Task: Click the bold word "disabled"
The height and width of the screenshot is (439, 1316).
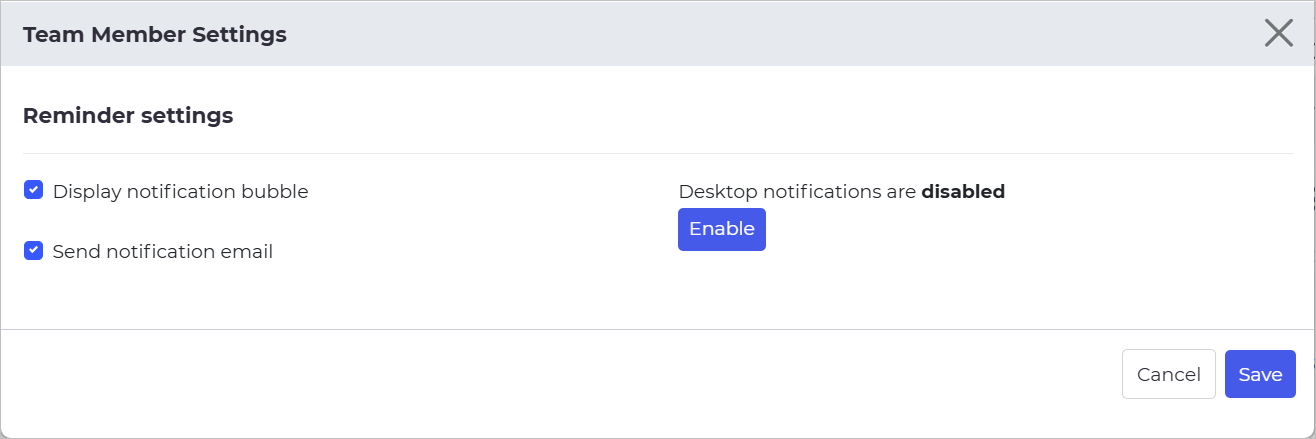Action: coord(963,191)
